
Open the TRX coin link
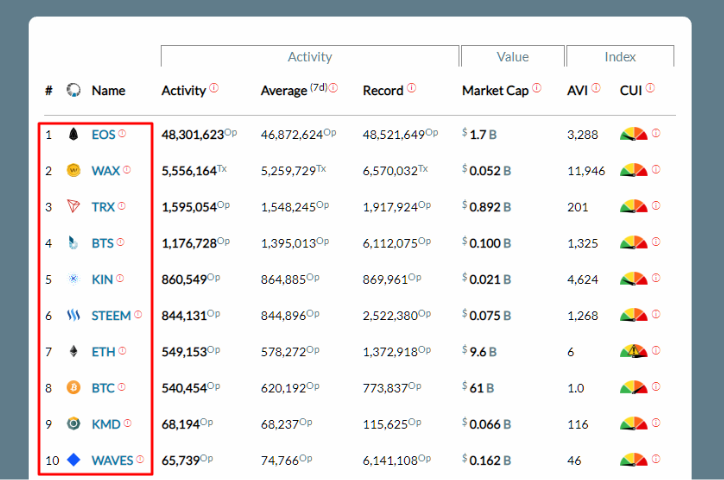pyautogui.click(x=103, y=207)
